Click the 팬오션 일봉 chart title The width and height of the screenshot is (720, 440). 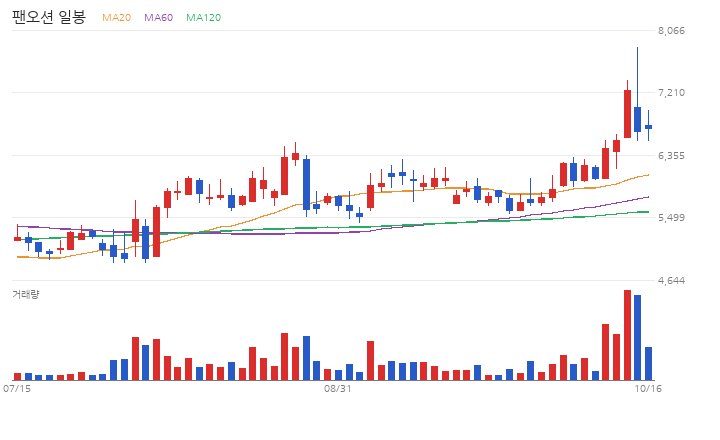coord(49,17)
